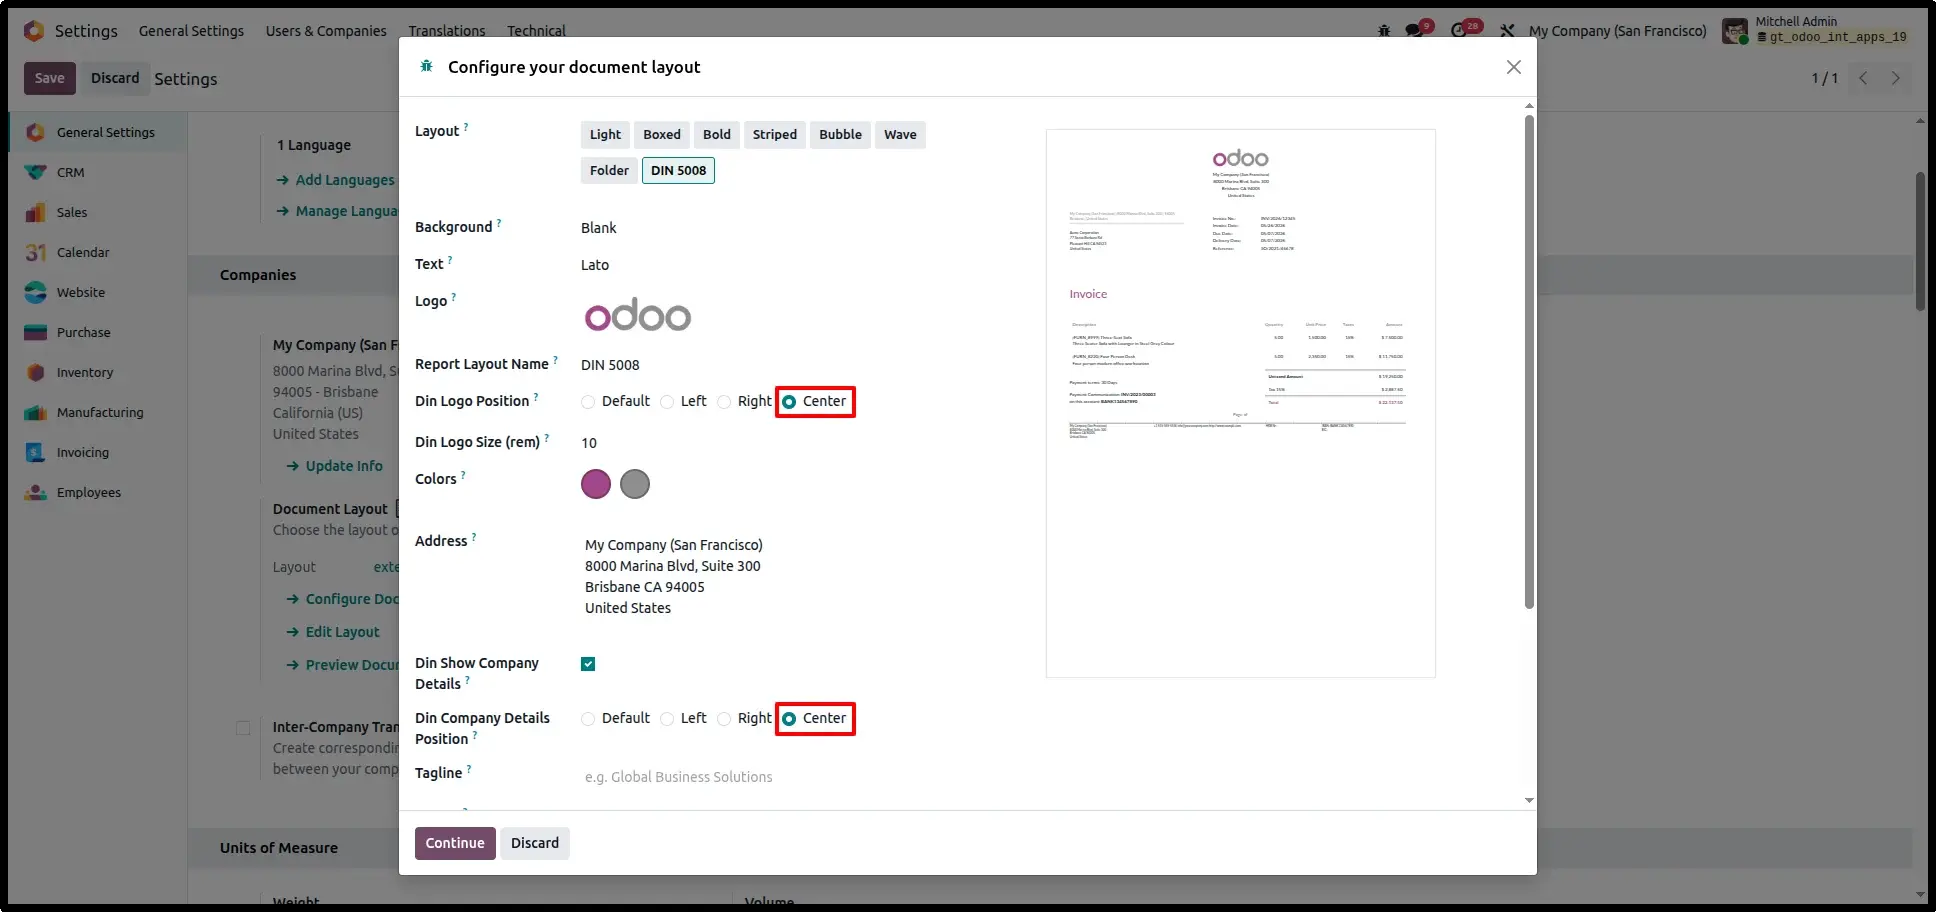Image resolution: width=1938 pixels, height=912 pixels.
Task: Select Center for Din Company Details Position
Action: pyautogui.click(x=789, y=719)
